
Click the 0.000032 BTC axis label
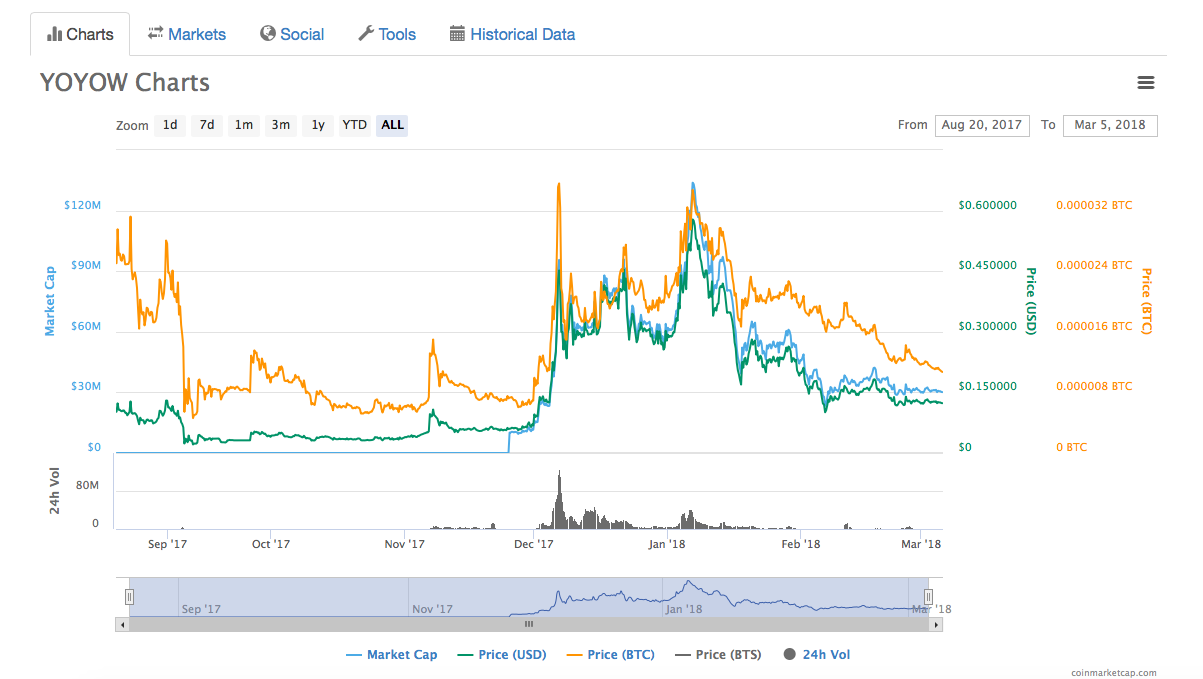(1094, 205)
